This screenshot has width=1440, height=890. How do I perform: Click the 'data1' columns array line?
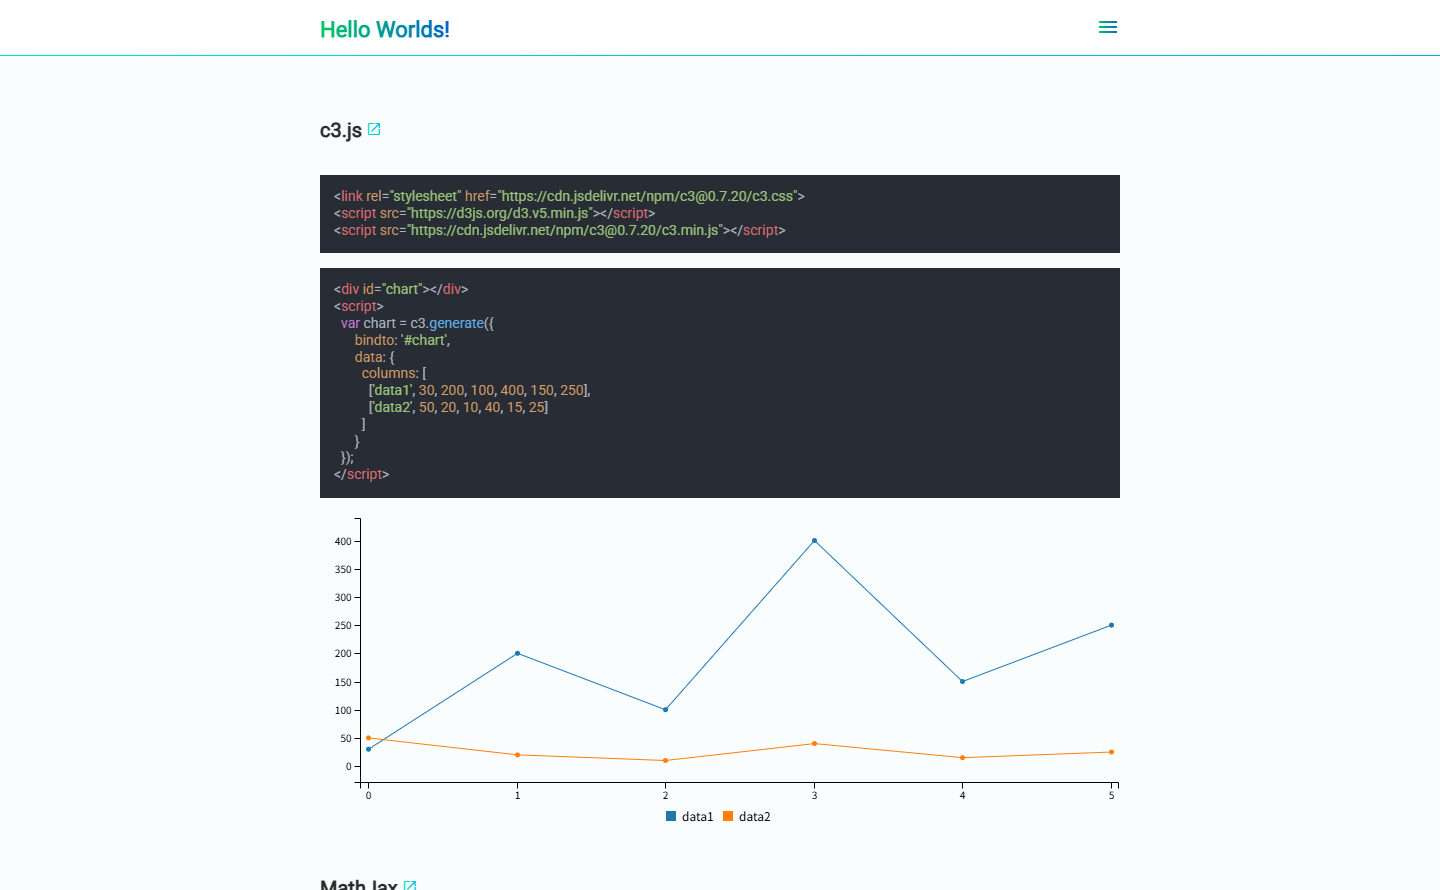tap(479, 390)
